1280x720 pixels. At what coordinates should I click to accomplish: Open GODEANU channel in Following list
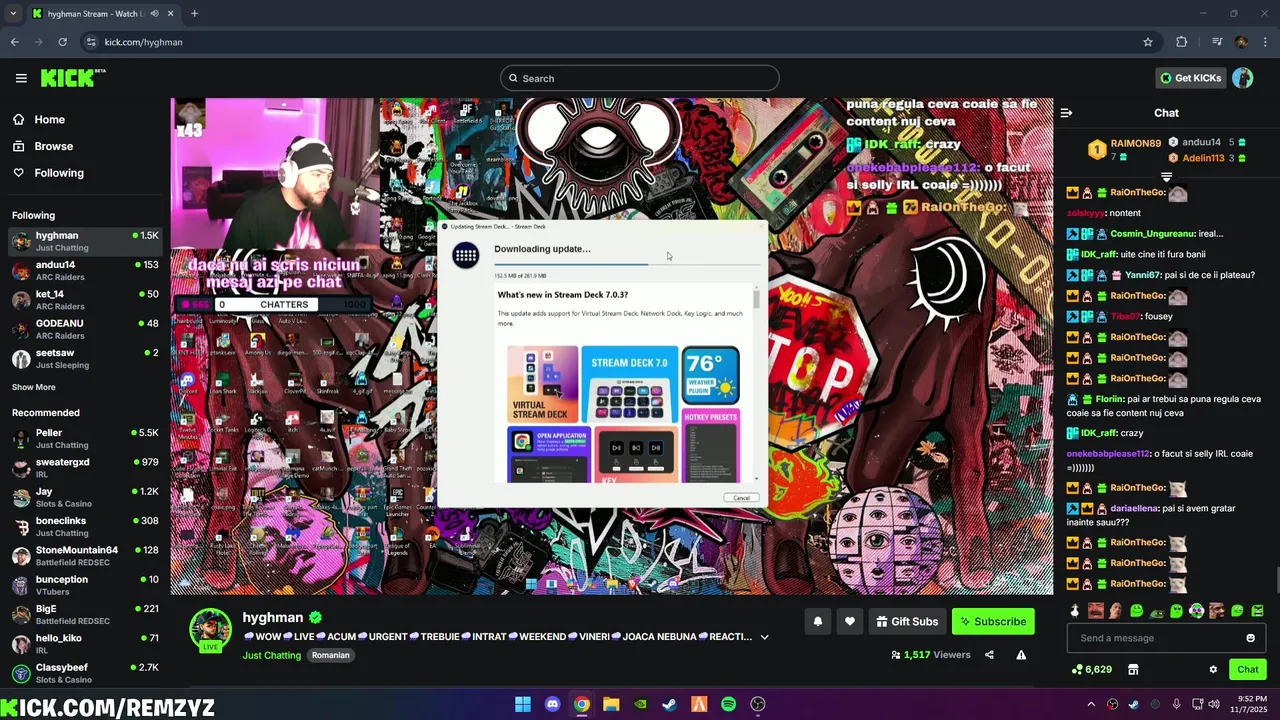(85, 329)
